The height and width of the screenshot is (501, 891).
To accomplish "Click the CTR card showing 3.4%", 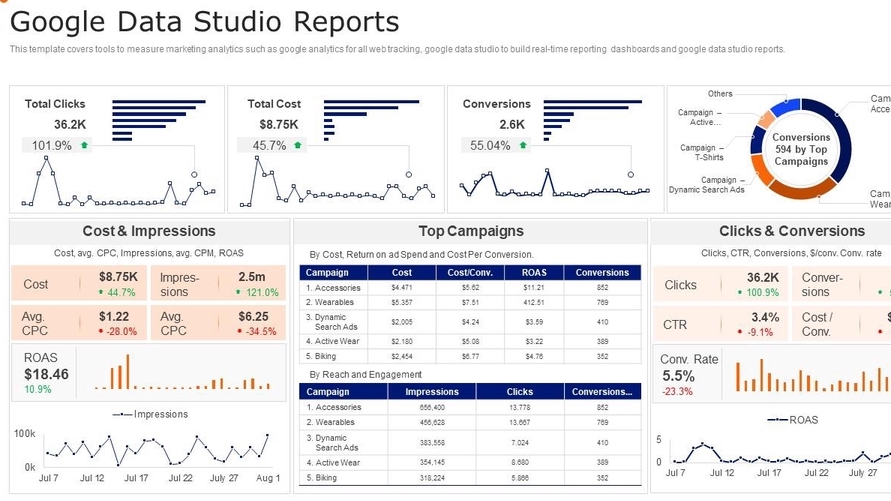I will (x=720, y=323).
